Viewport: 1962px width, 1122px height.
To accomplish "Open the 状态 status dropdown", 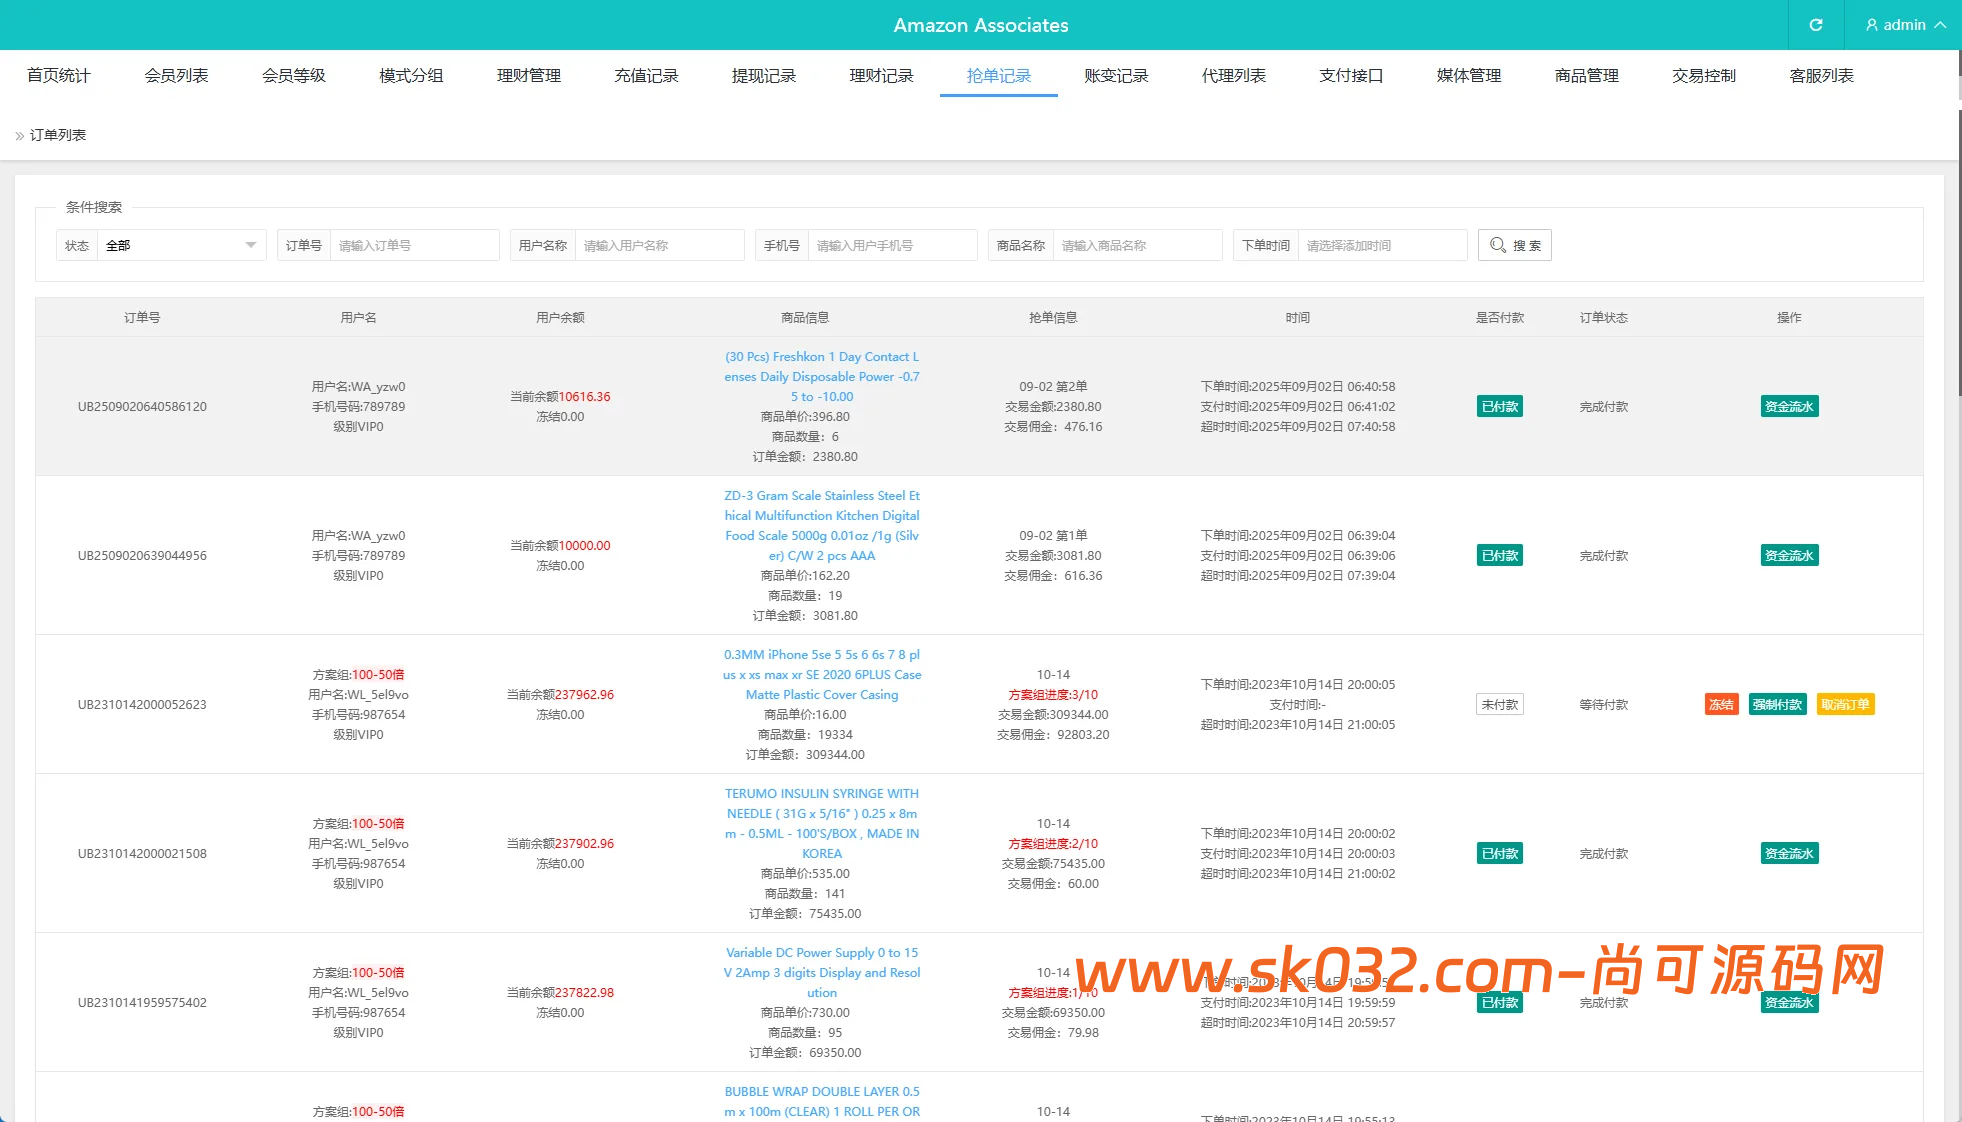I will point(180,245).
